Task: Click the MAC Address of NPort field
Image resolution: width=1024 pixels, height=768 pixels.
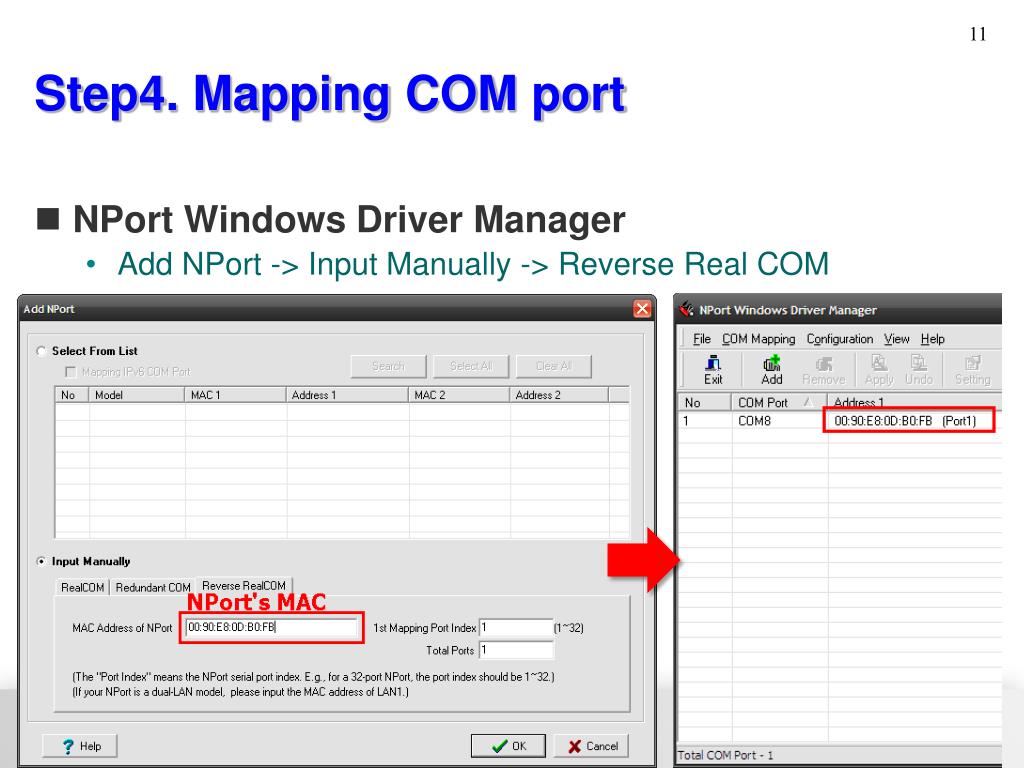Action: (x=271, y=628)
